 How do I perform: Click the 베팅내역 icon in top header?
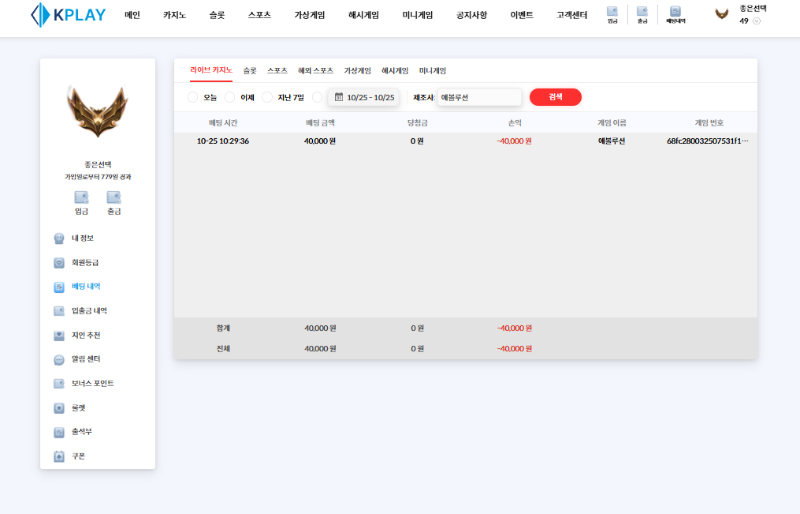tap(676, 13)
